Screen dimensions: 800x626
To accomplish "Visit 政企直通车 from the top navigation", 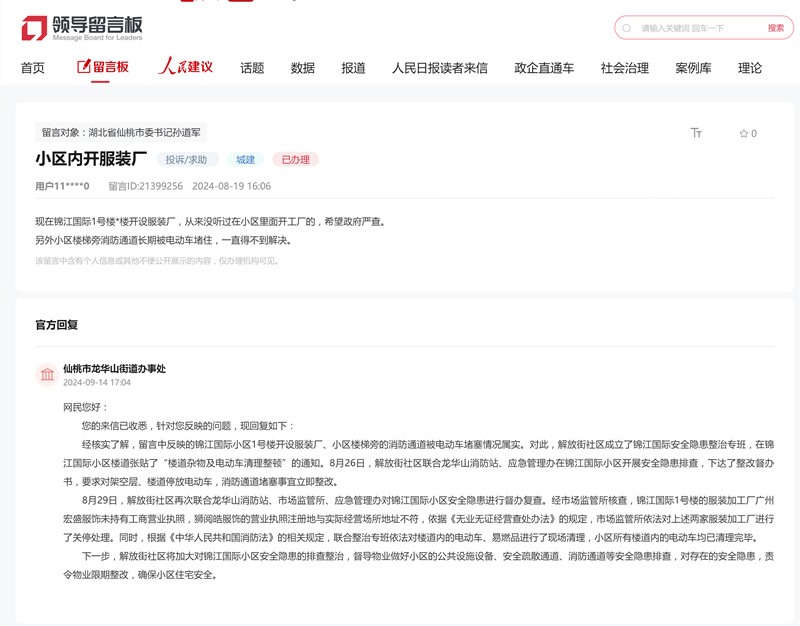I will (542, 68).
